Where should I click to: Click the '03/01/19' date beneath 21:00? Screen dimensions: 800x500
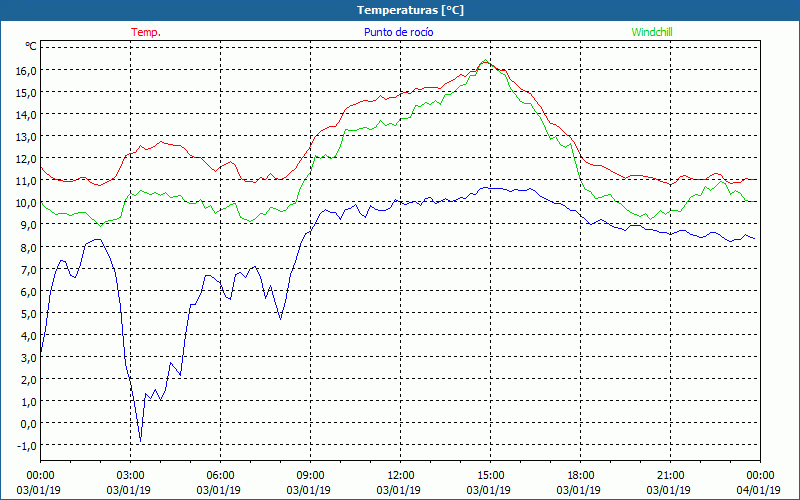click(x=669, y=490)
